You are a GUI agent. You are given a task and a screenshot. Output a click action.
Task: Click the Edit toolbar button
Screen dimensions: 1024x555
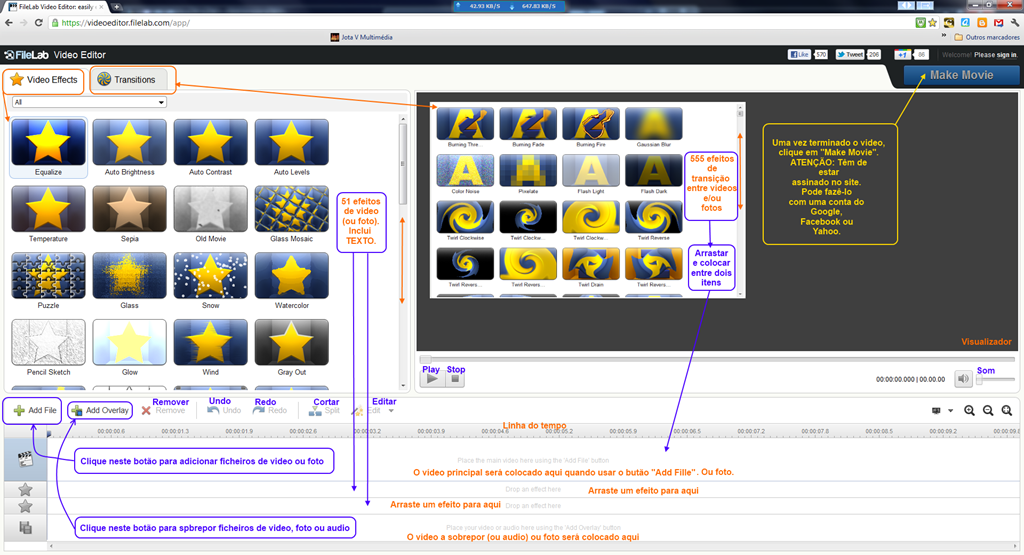tap(367, 411)
